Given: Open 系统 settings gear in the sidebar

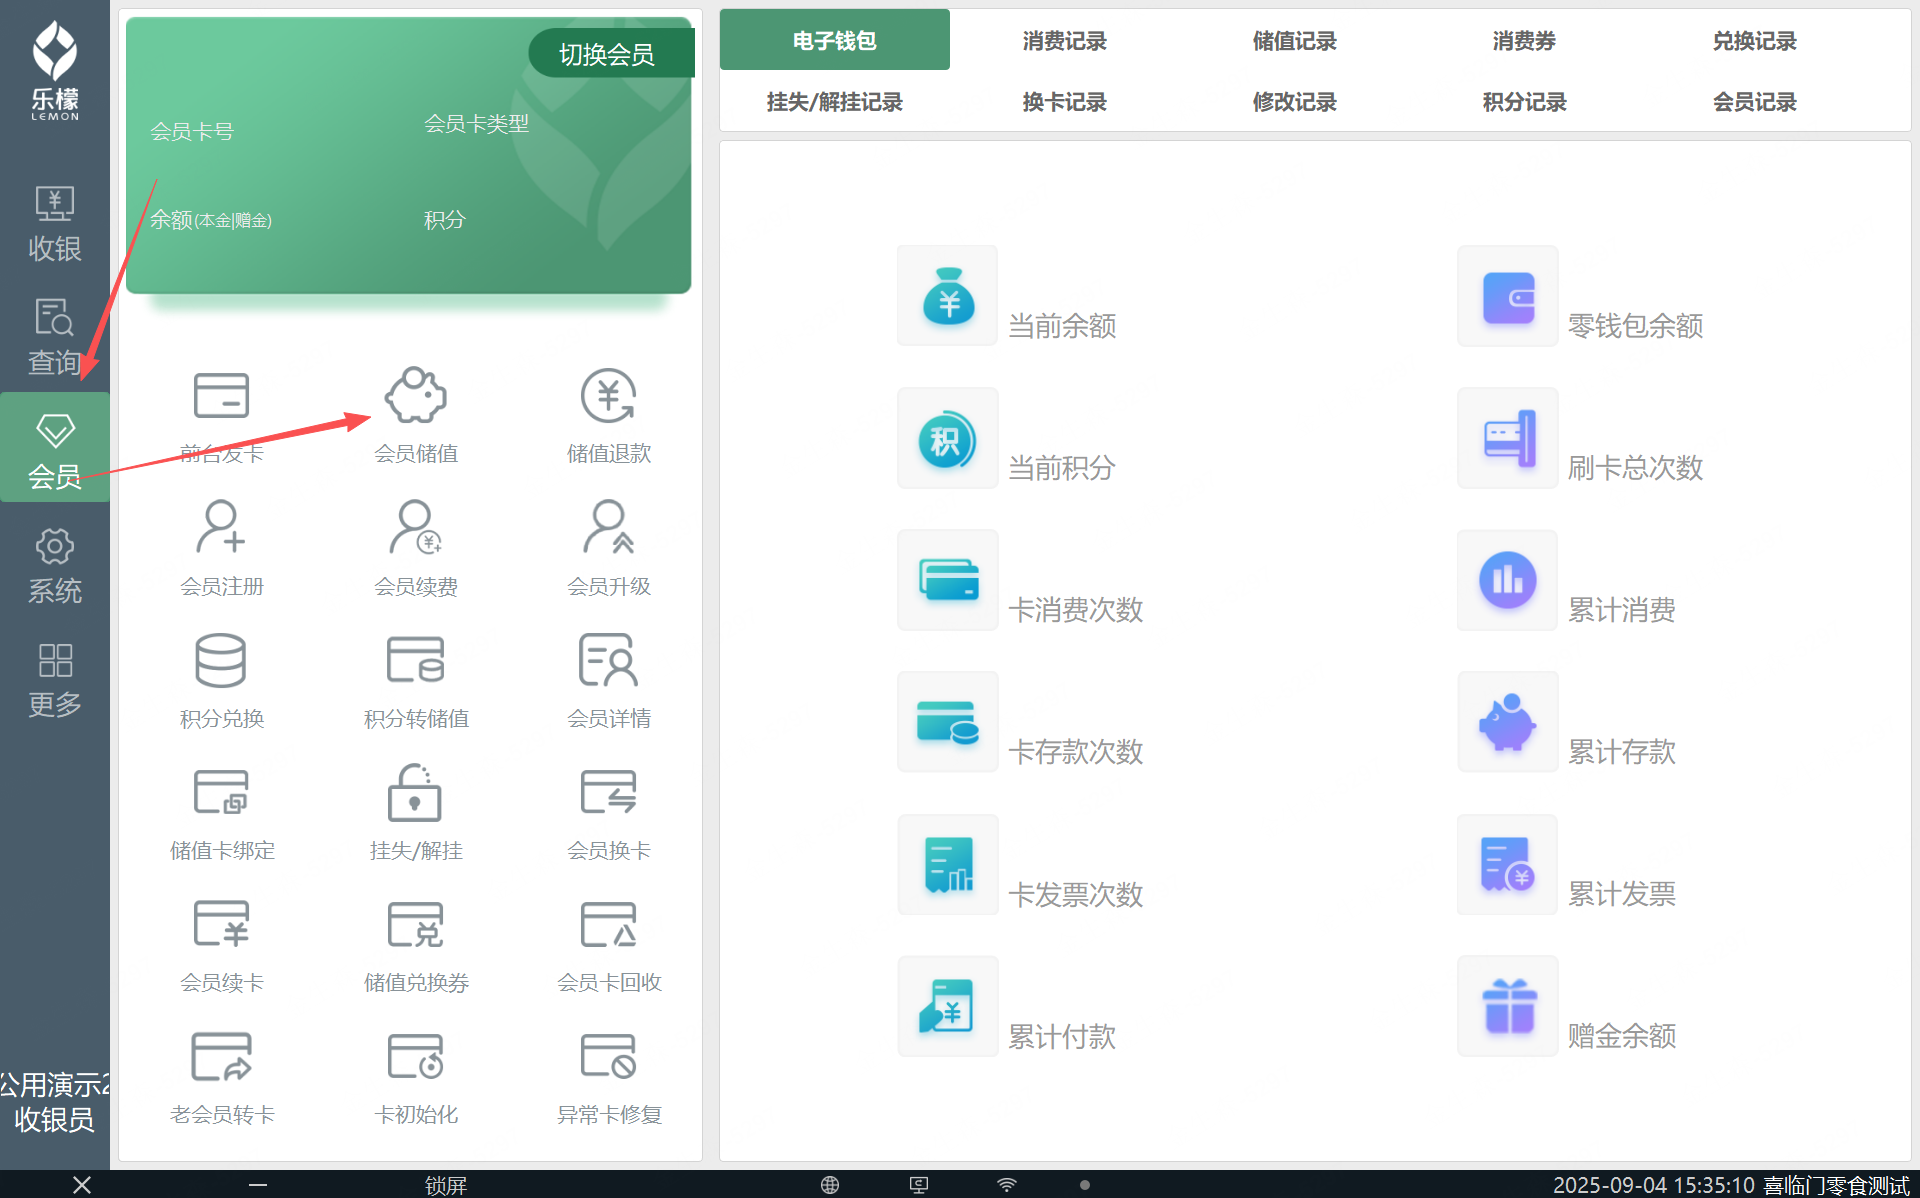Looking at the screenshot, I should [x=55, y=566].
